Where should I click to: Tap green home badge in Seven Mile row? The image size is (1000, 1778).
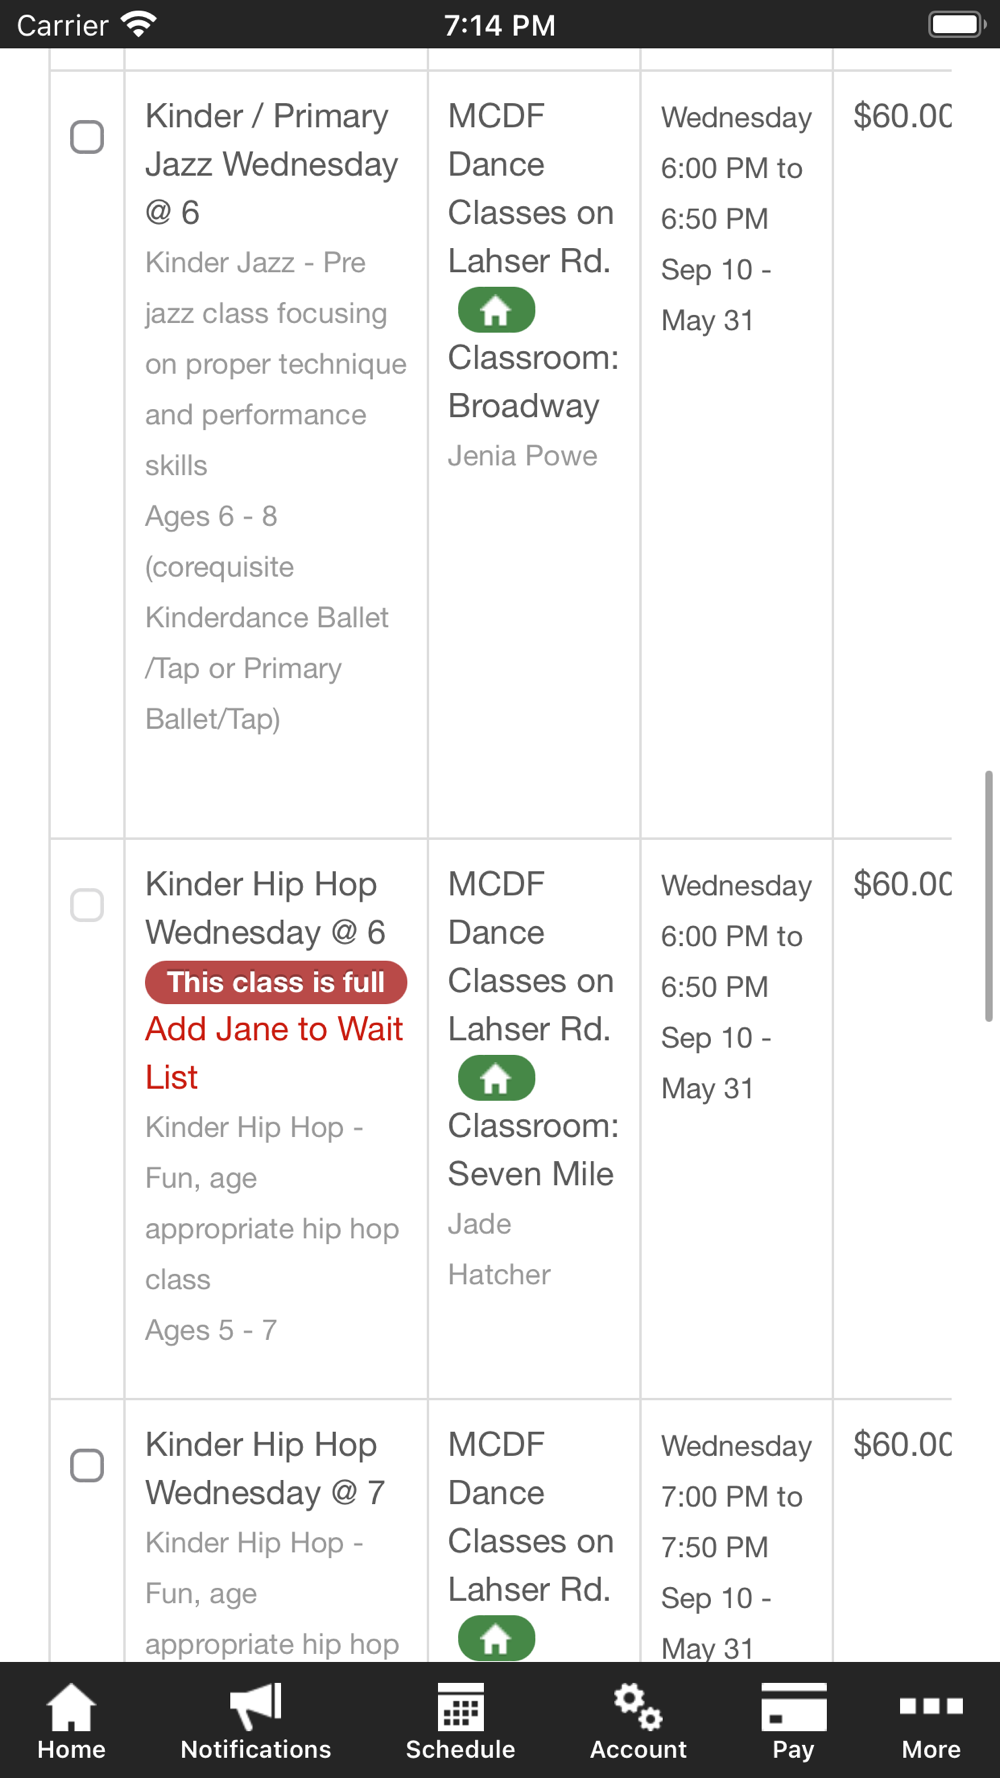[x=496, y=1079]
